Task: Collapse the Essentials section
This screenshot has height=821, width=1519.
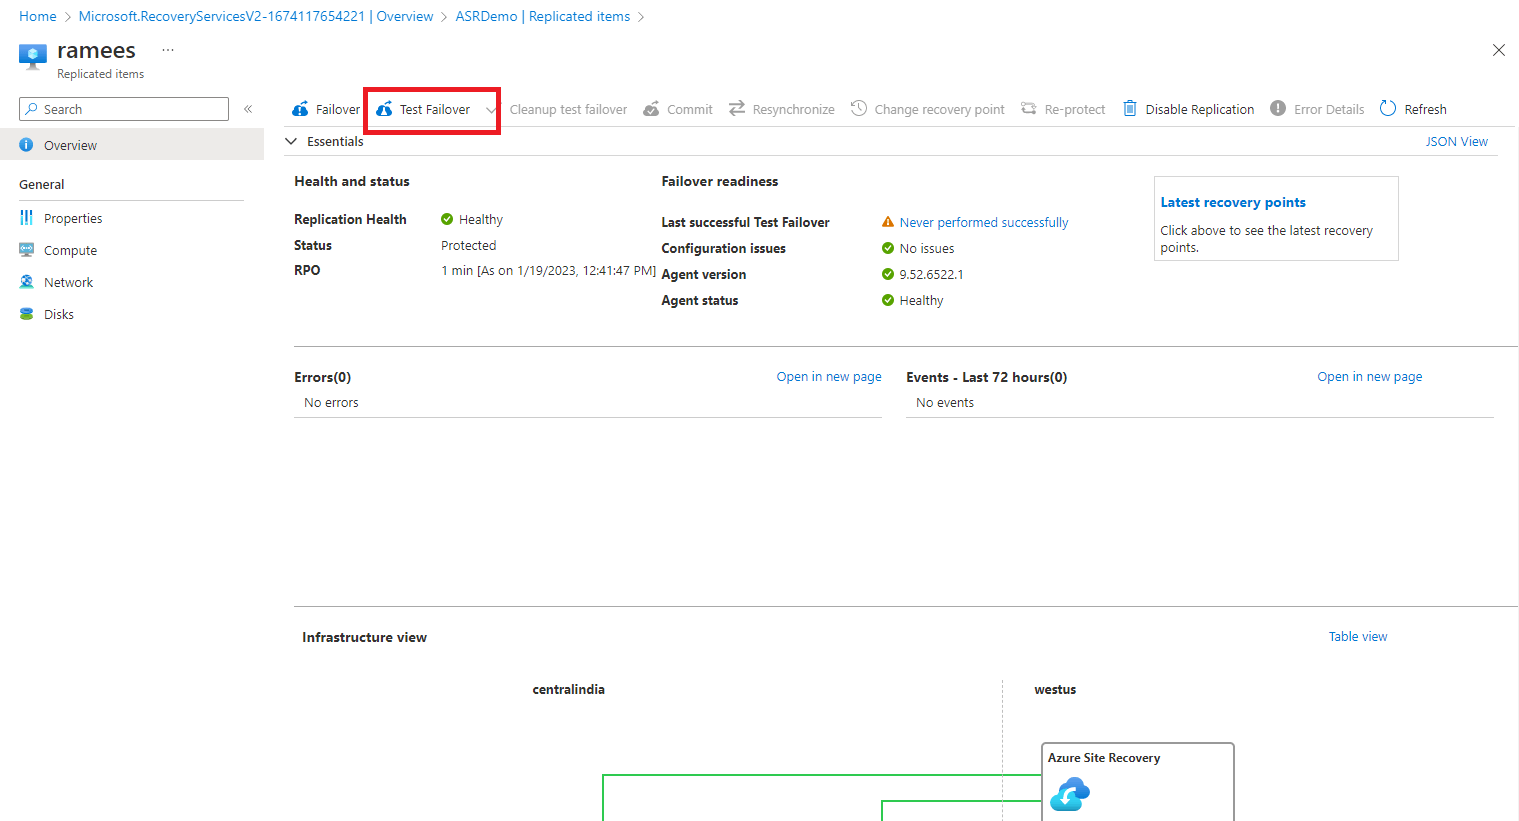Action: (291, 142)
